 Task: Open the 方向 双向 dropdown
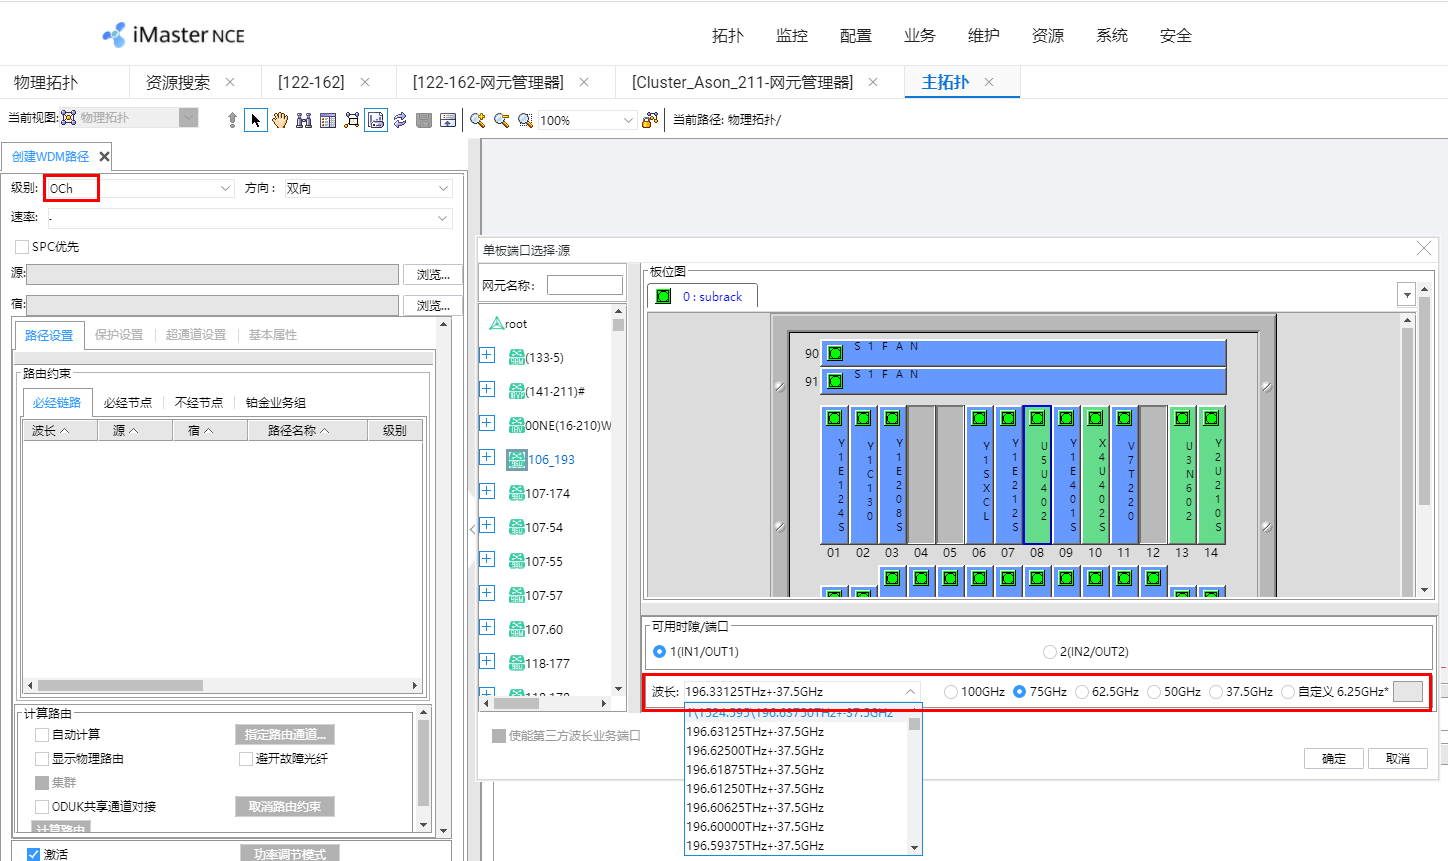coord(443,188)
